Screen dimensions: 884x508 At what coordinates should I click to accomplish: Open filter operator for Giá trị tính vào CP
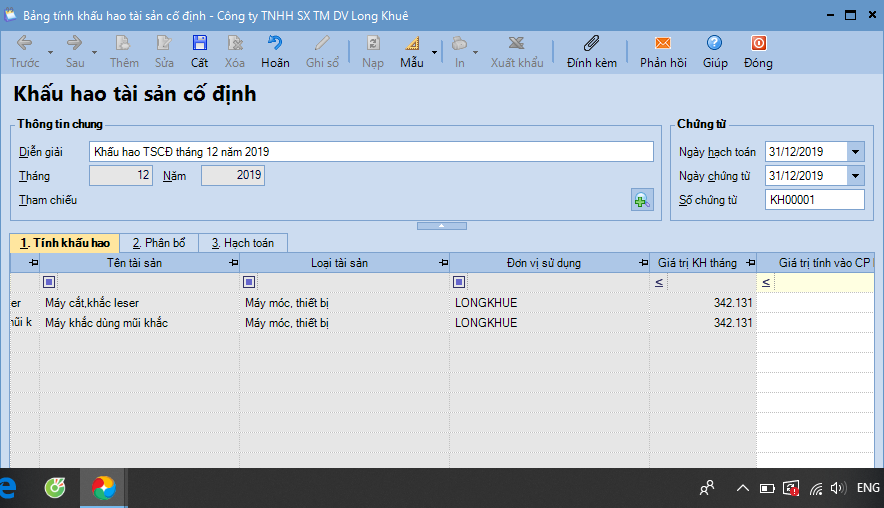766,282
